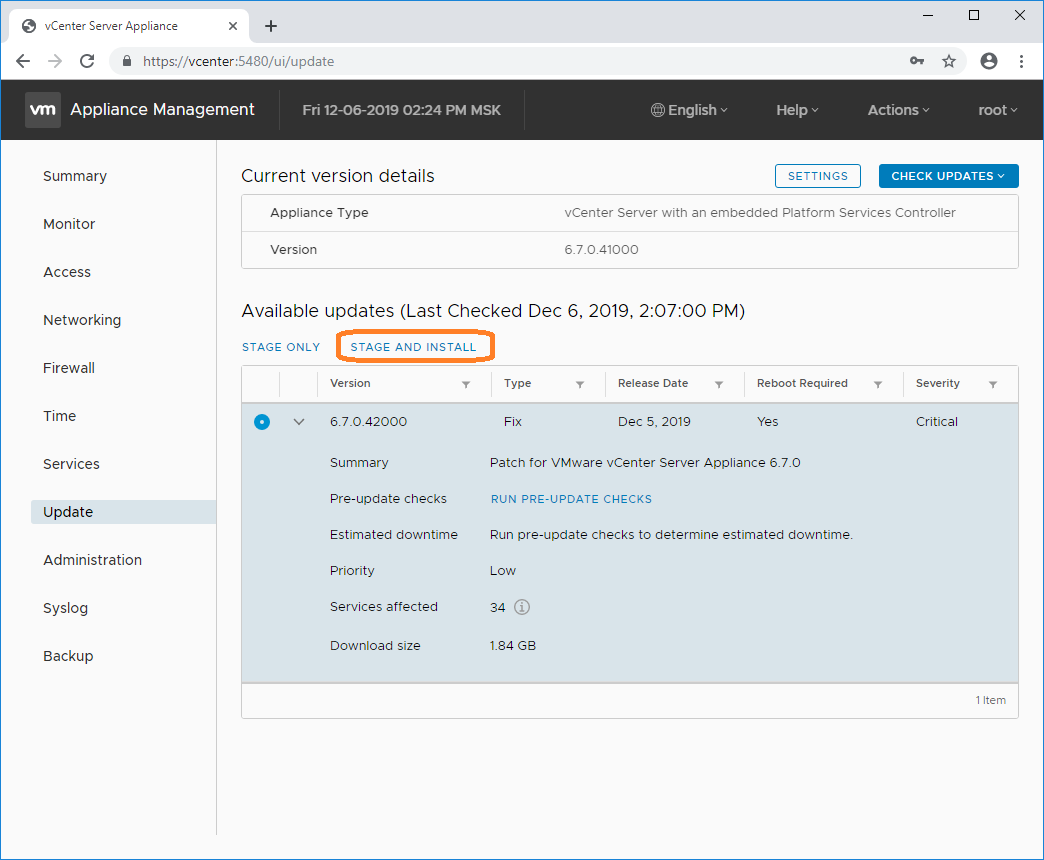Open the Actions dropdown menu

pos(898,110)
